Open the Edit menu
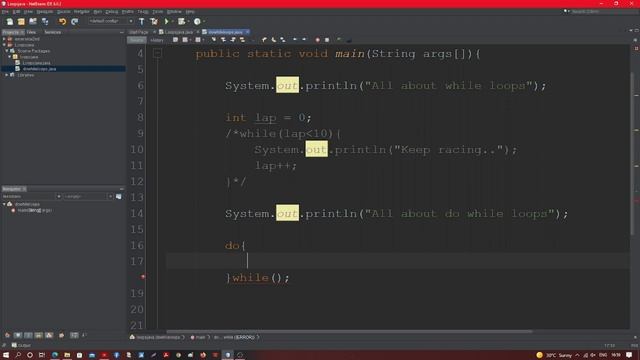The width and height of the screenshot is (640, 360). point(16,11)
